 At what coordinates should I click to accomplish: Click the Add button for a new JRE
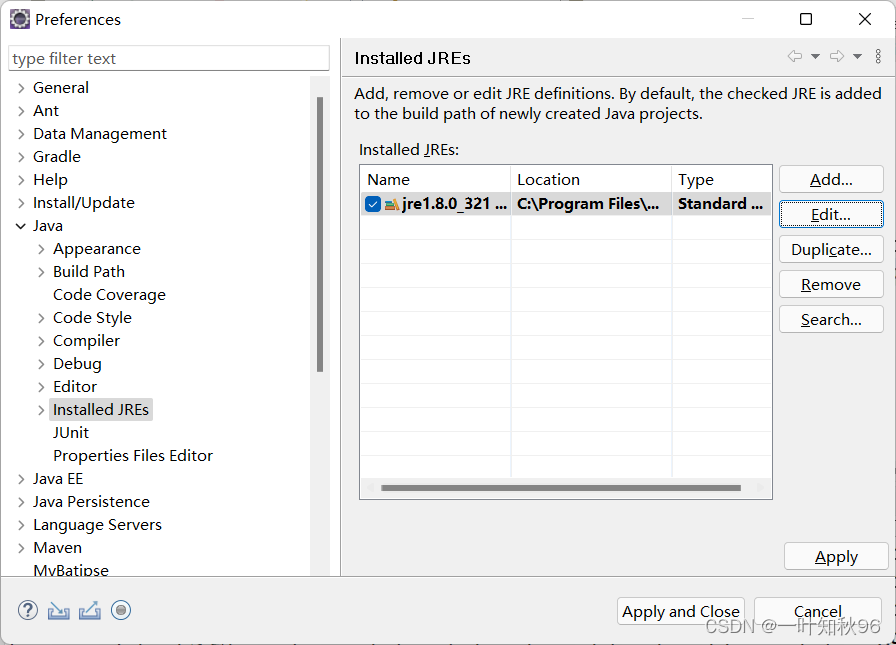[831, 179]
